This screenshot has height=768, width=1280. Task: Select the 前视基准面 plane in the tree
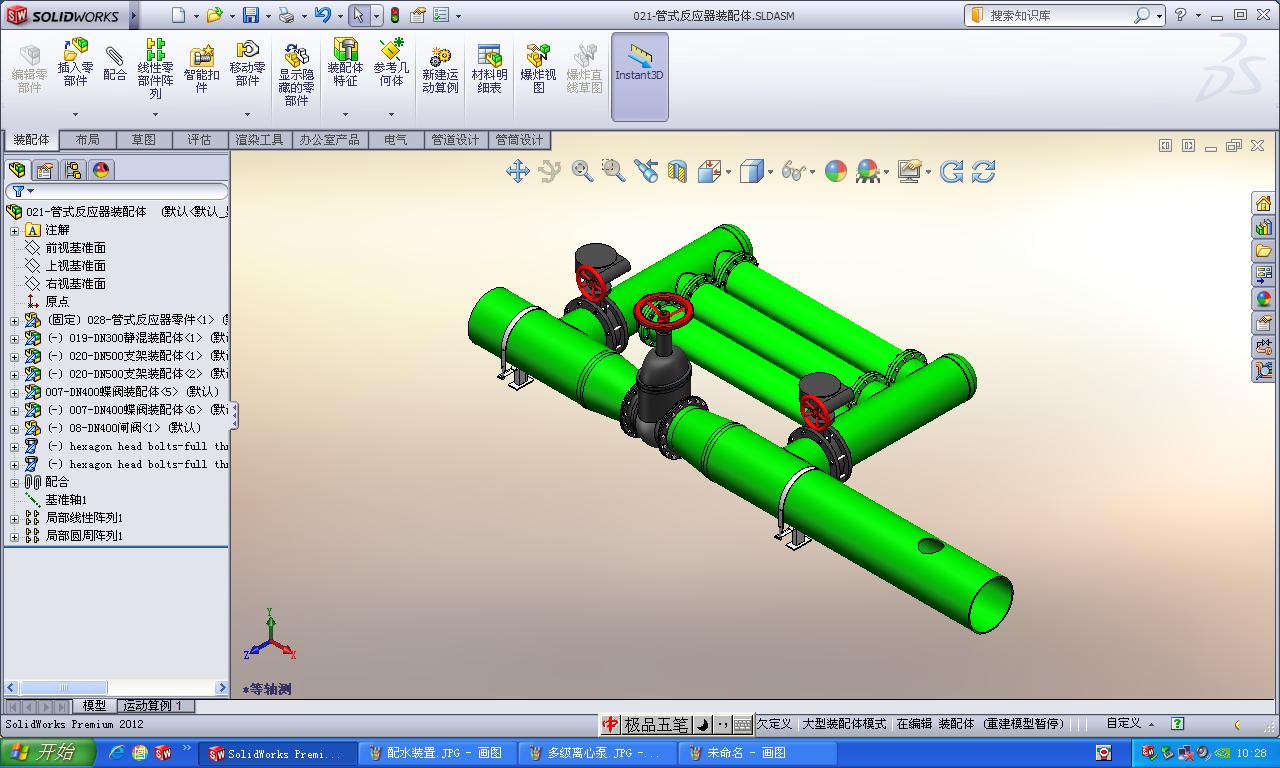pos(75,248)
